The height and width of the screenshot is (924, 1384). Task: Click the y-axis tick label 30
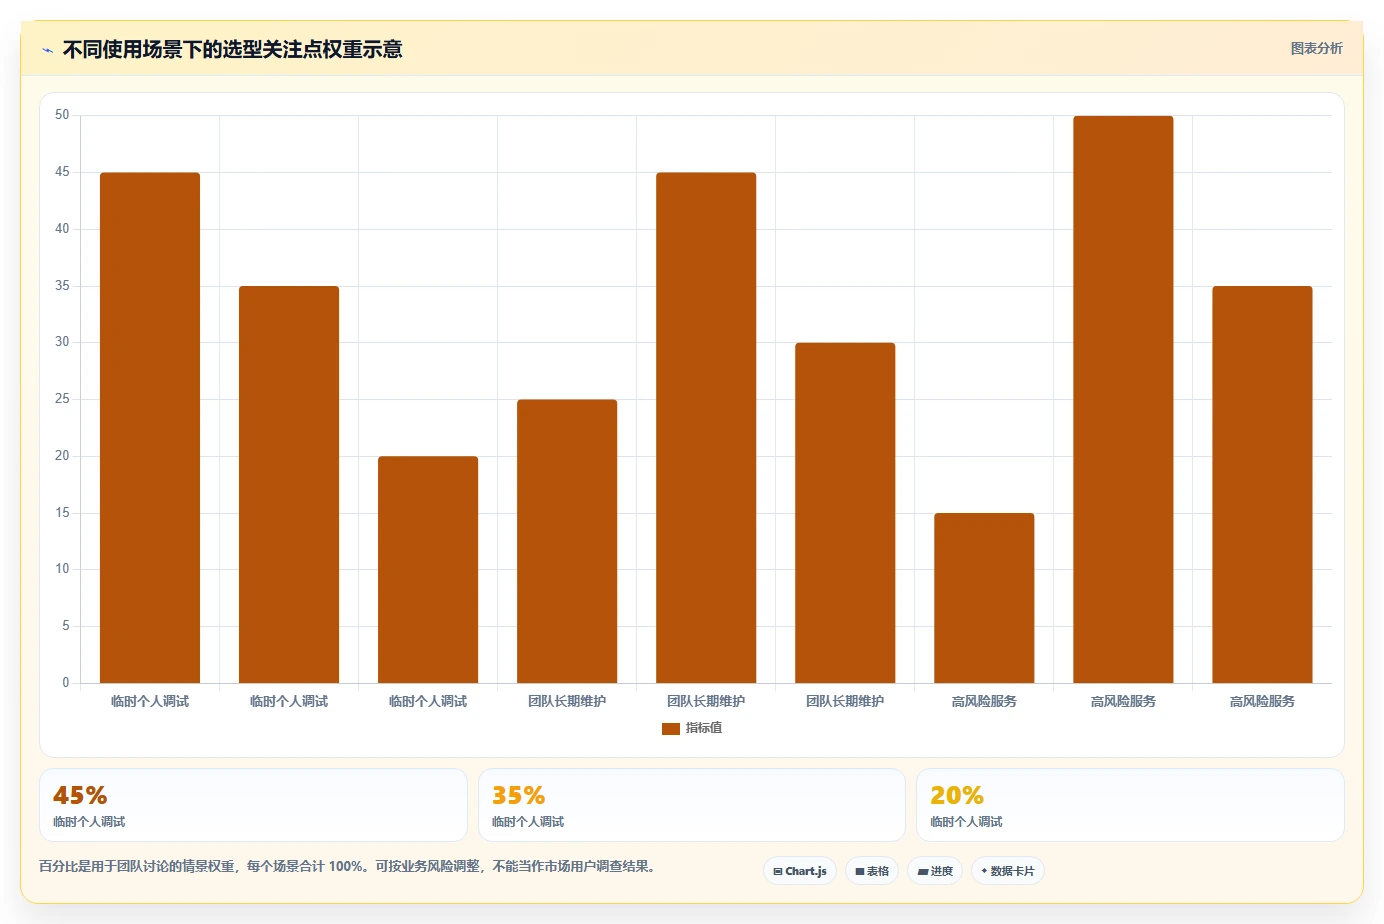point(63,342)
